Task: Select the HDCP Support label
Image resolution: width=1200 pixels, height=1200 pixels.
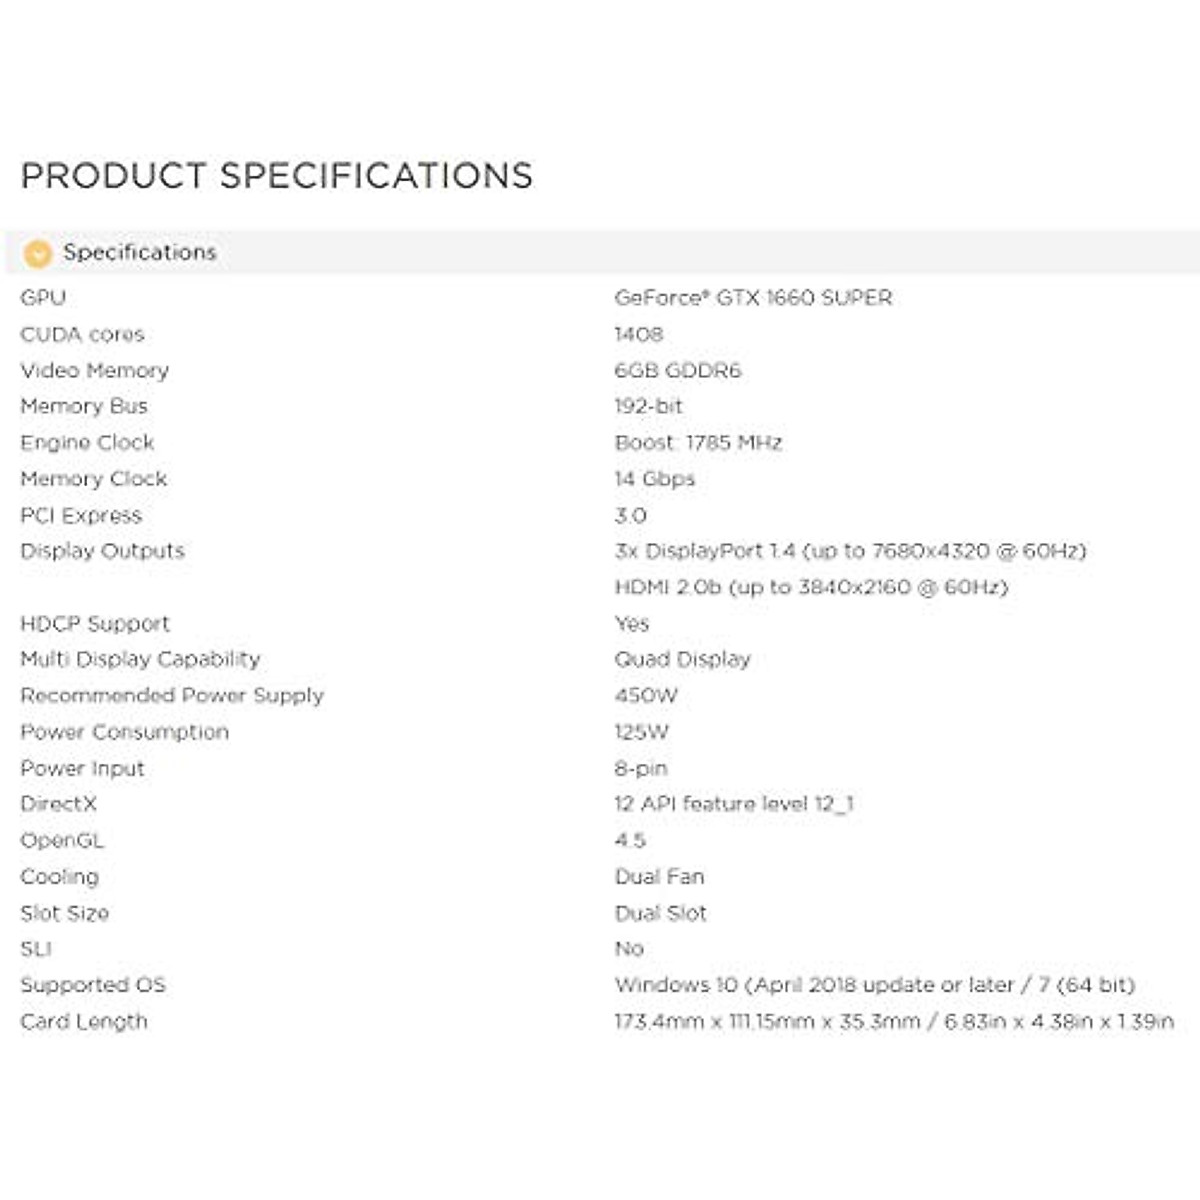Action: point(95,624)
